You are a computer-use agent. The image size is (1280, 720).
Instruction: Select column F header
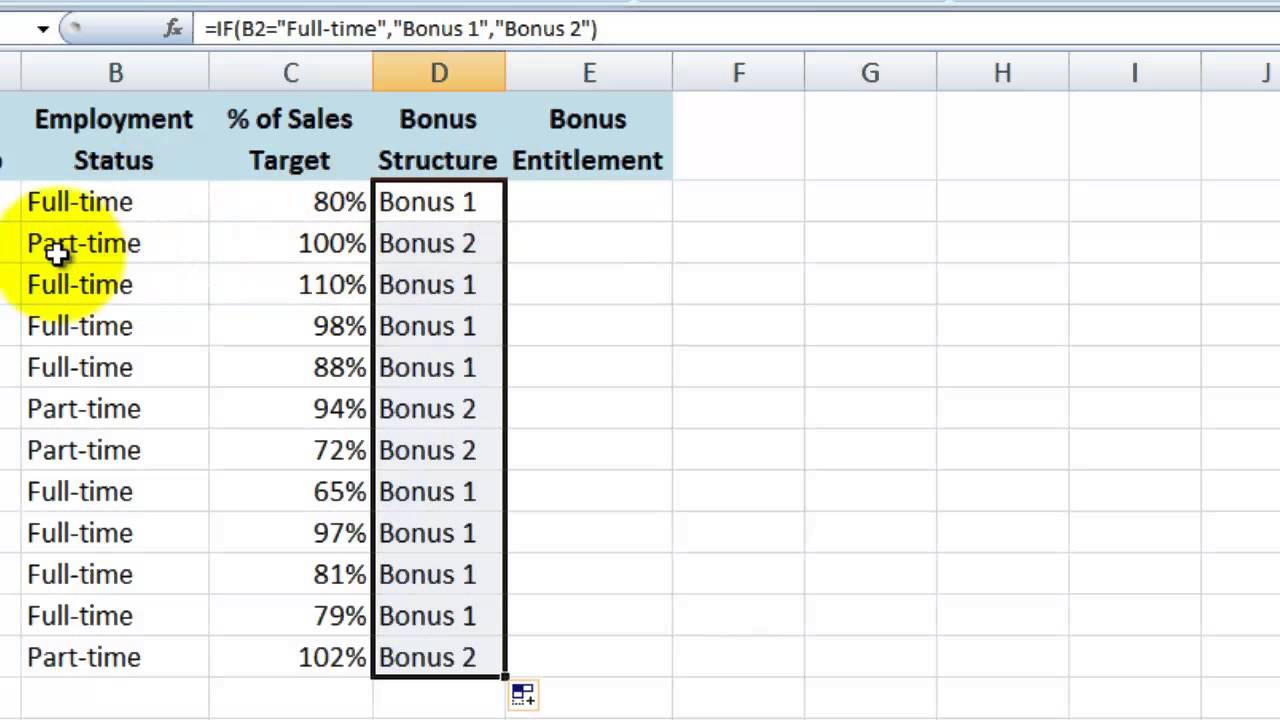pos(738,72)
